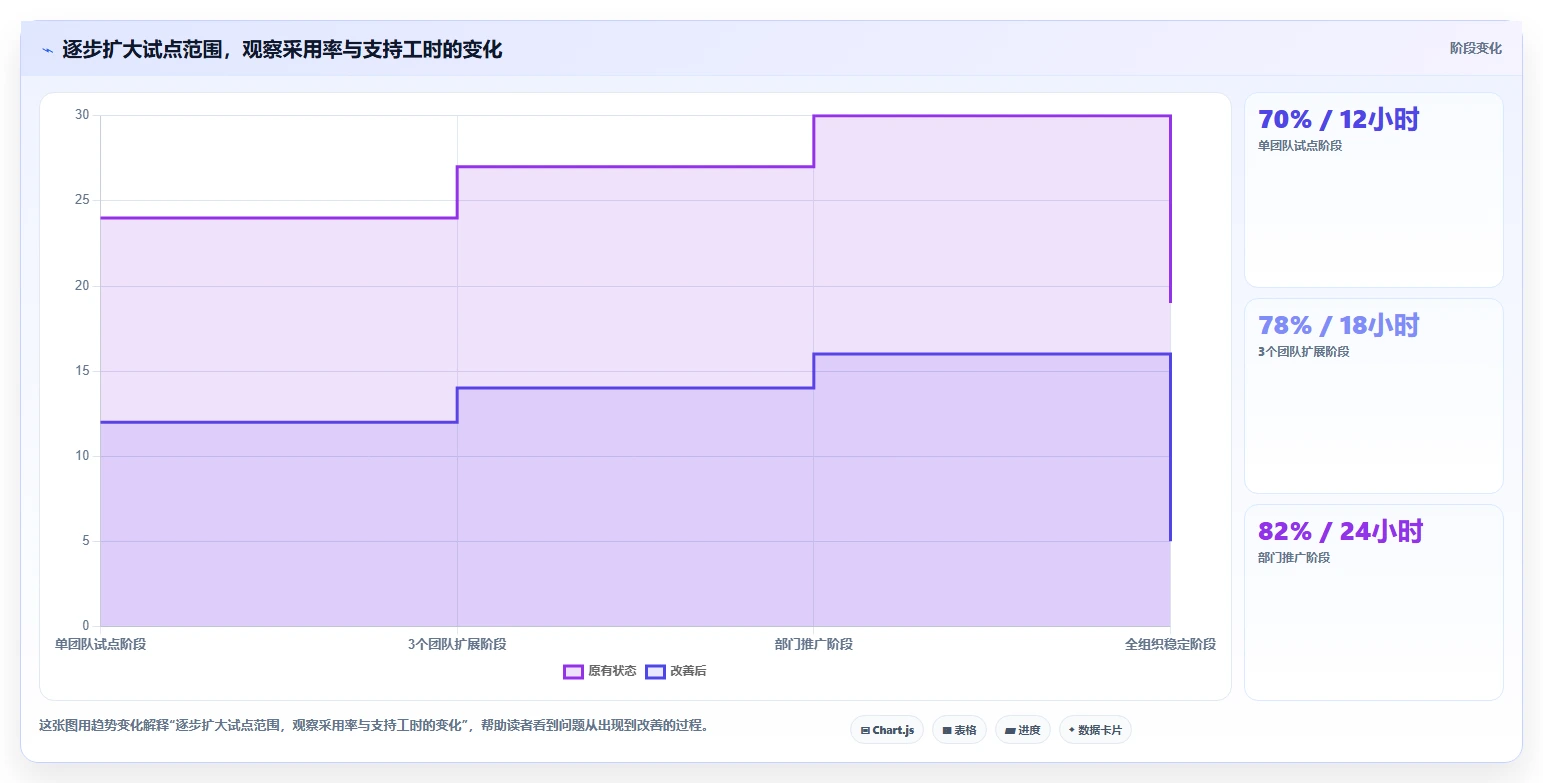Viewport: 1543px width, 783px height.
Task: Click the 部门推广阶段 axis label
Action: click(x=813, y=644)
